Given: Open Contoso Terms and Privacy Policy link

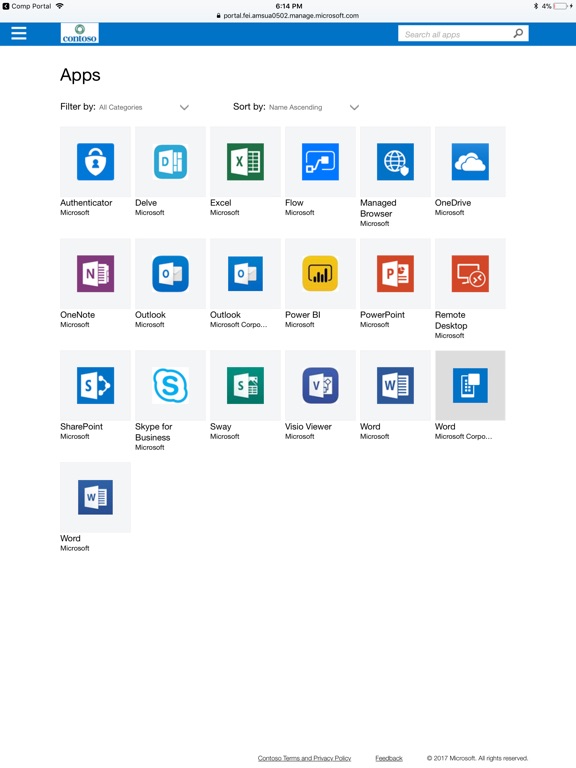Looking at the screenshot, I should pyautogui.click(x=304, y=758).
